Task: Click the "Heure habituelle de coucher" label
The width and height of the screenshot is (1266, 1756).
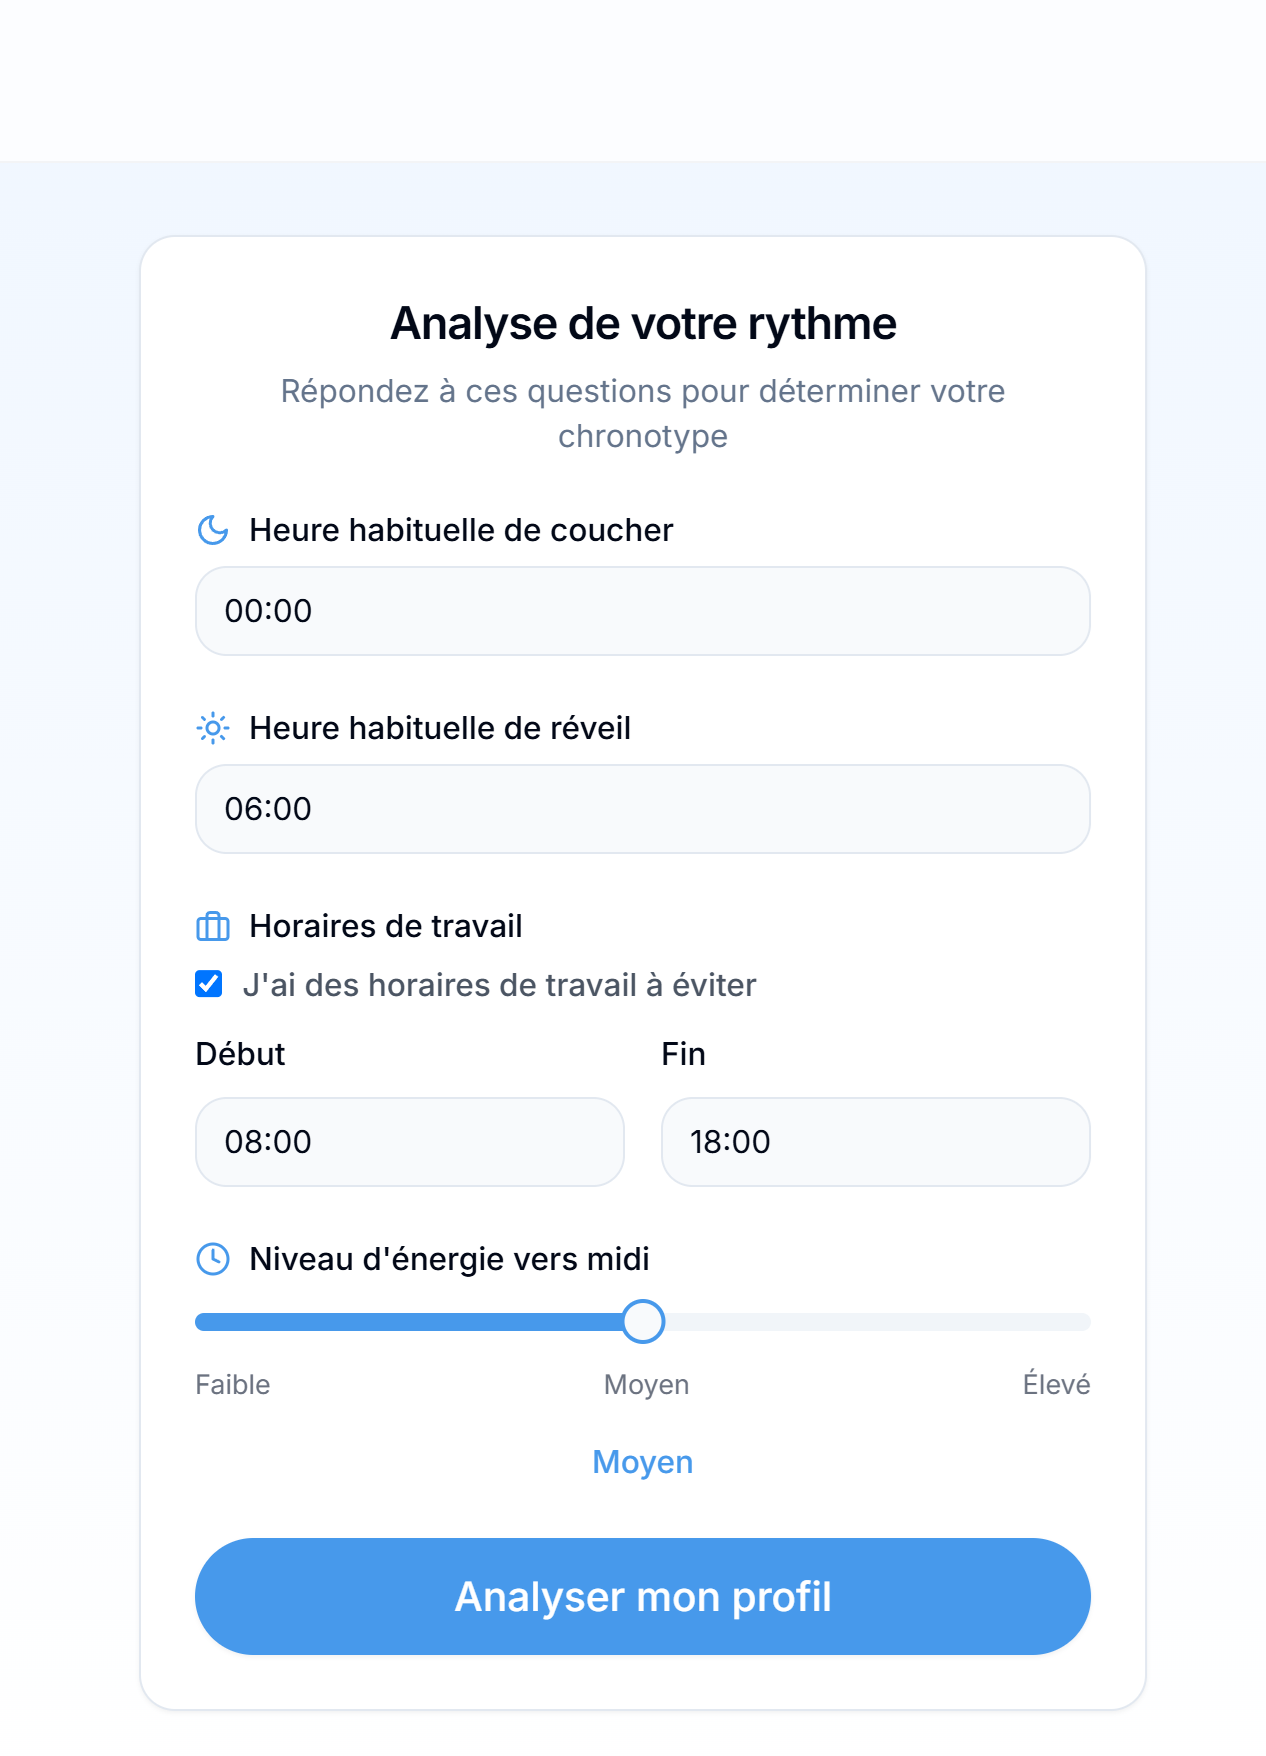Action: pyautogui.click(x=461, y=530)
